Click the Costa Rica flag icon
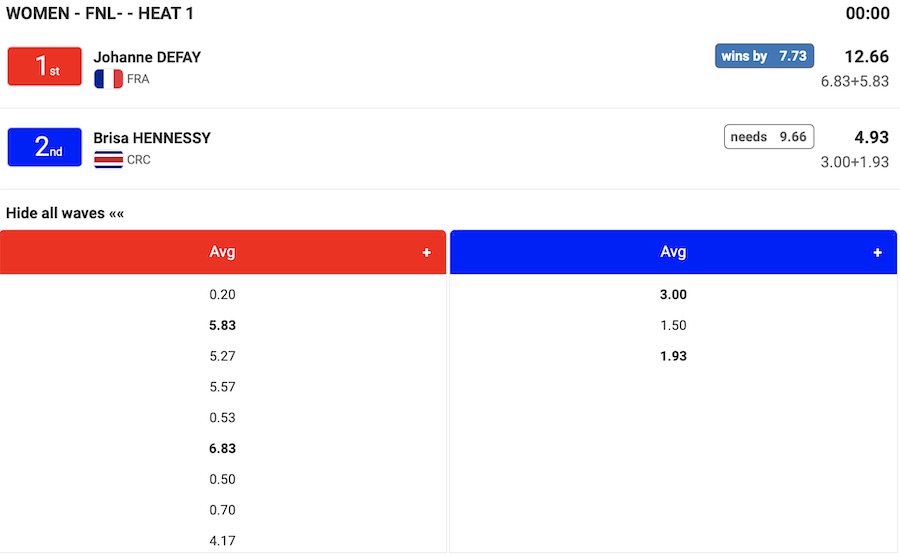Screen dimensions: 900x557 click(108, 160)
